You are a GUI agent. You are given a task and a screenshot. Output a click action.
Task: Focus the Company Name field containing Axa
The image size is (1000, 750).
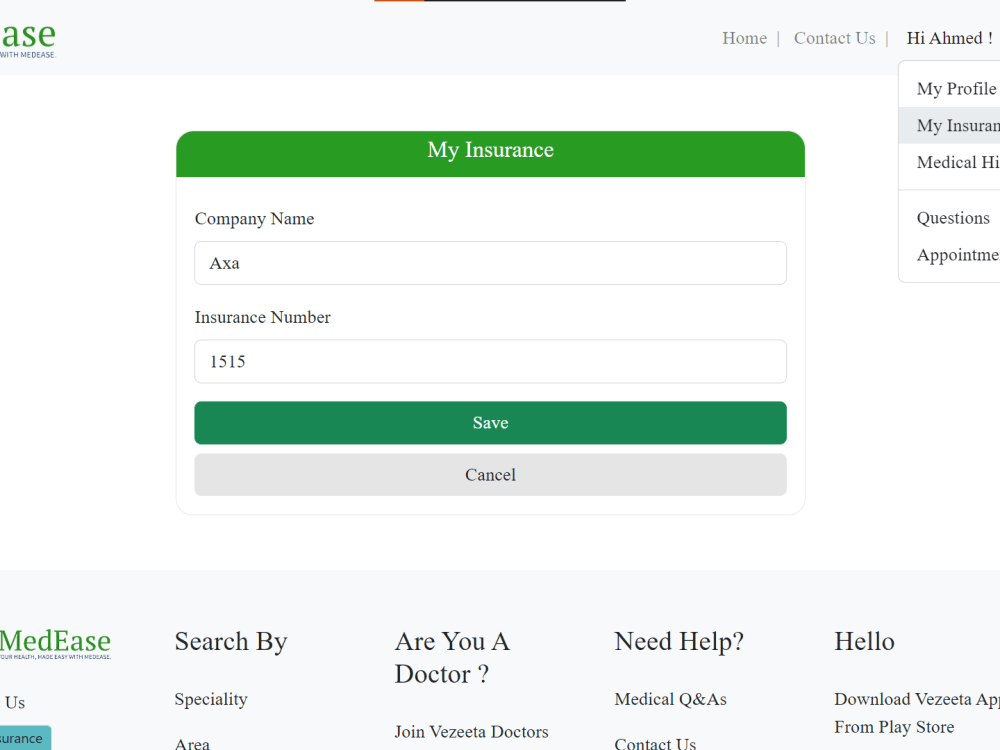(x=490, y=263)
